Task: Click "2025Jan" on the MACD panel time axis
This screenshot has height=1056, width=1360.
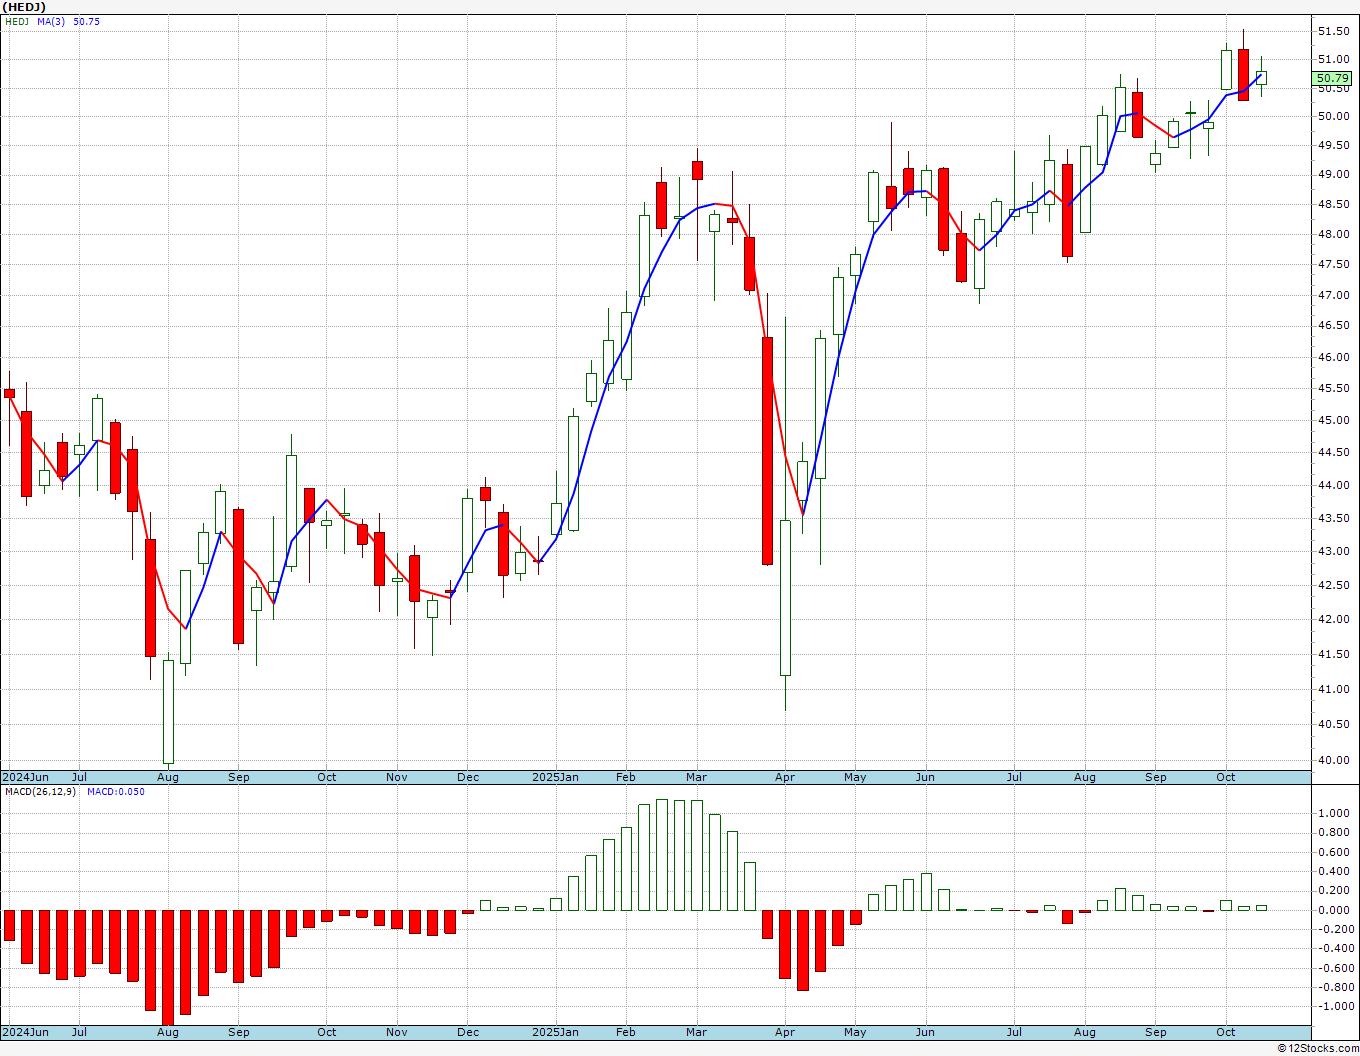Action: (x=555, y=1032)
